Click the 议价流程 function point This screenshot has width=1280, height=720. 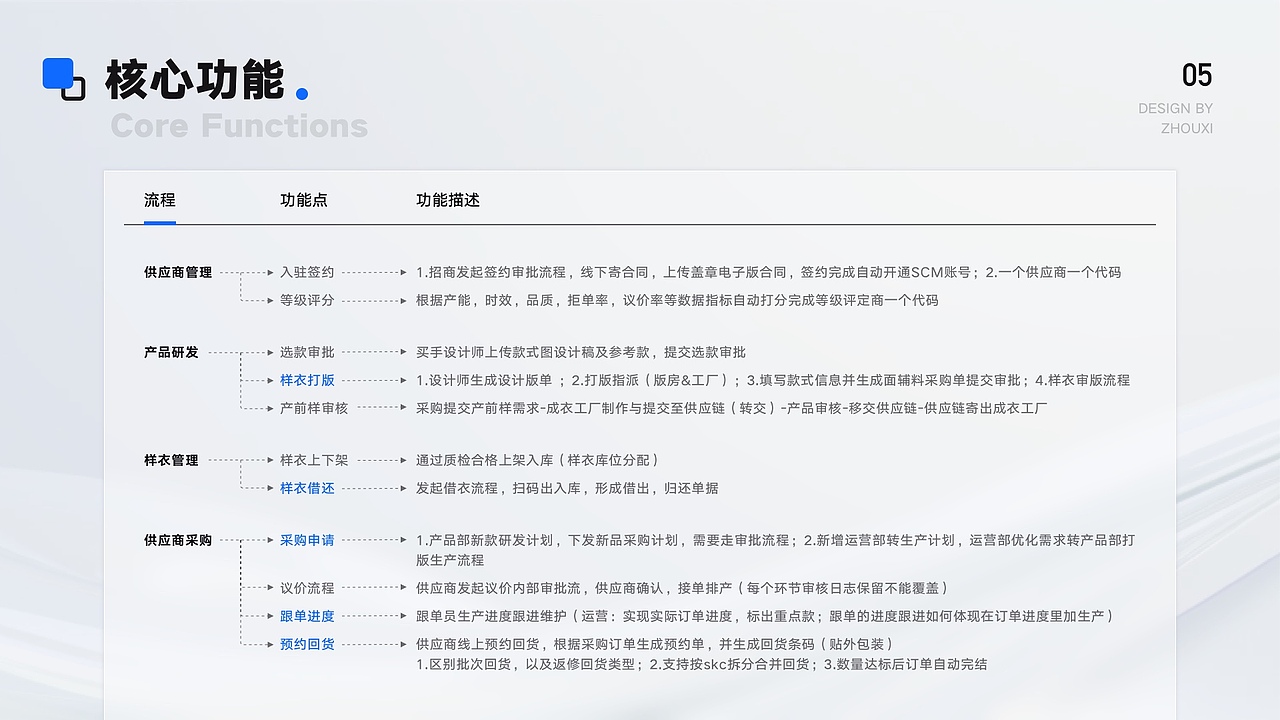click(x=307, y=588)
